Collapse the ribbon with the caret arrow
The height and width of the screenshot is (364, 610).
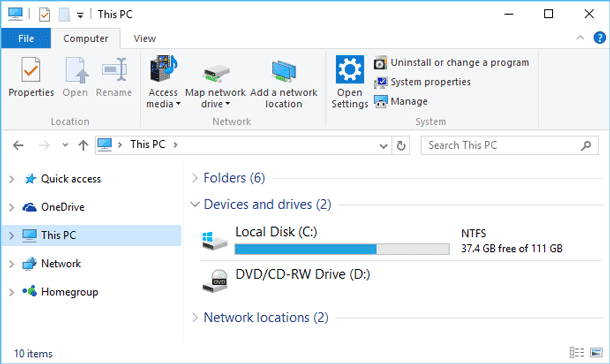pos(580,38)
